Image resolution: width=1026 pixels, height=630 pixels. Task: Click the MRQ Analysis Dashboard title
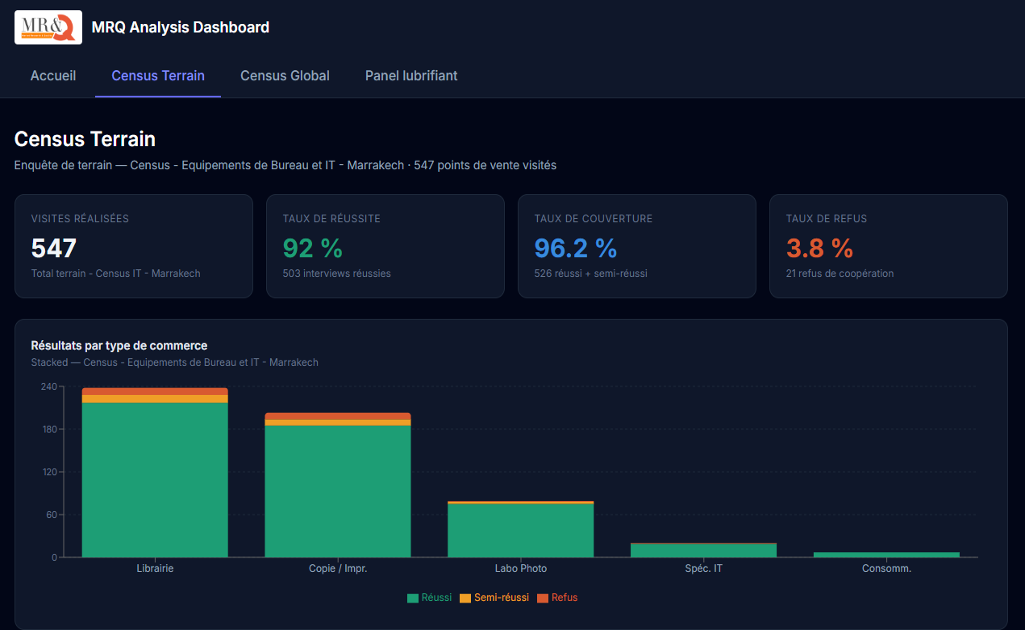click(x=180, y=27)
